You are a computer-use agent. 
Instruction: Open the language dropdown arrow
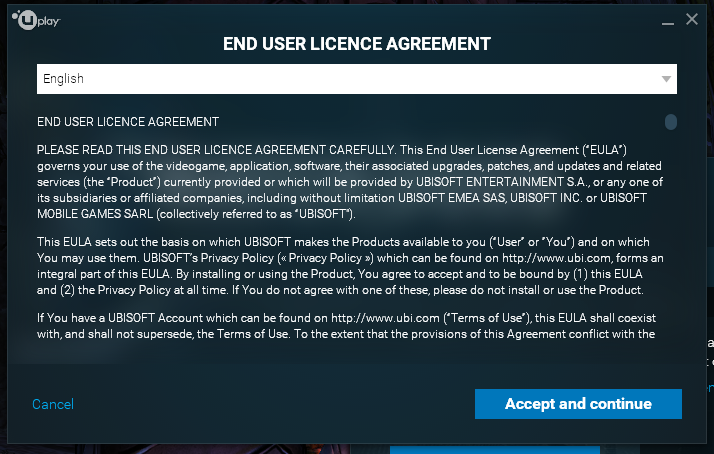pyautogui.click(x=666, y=79)
